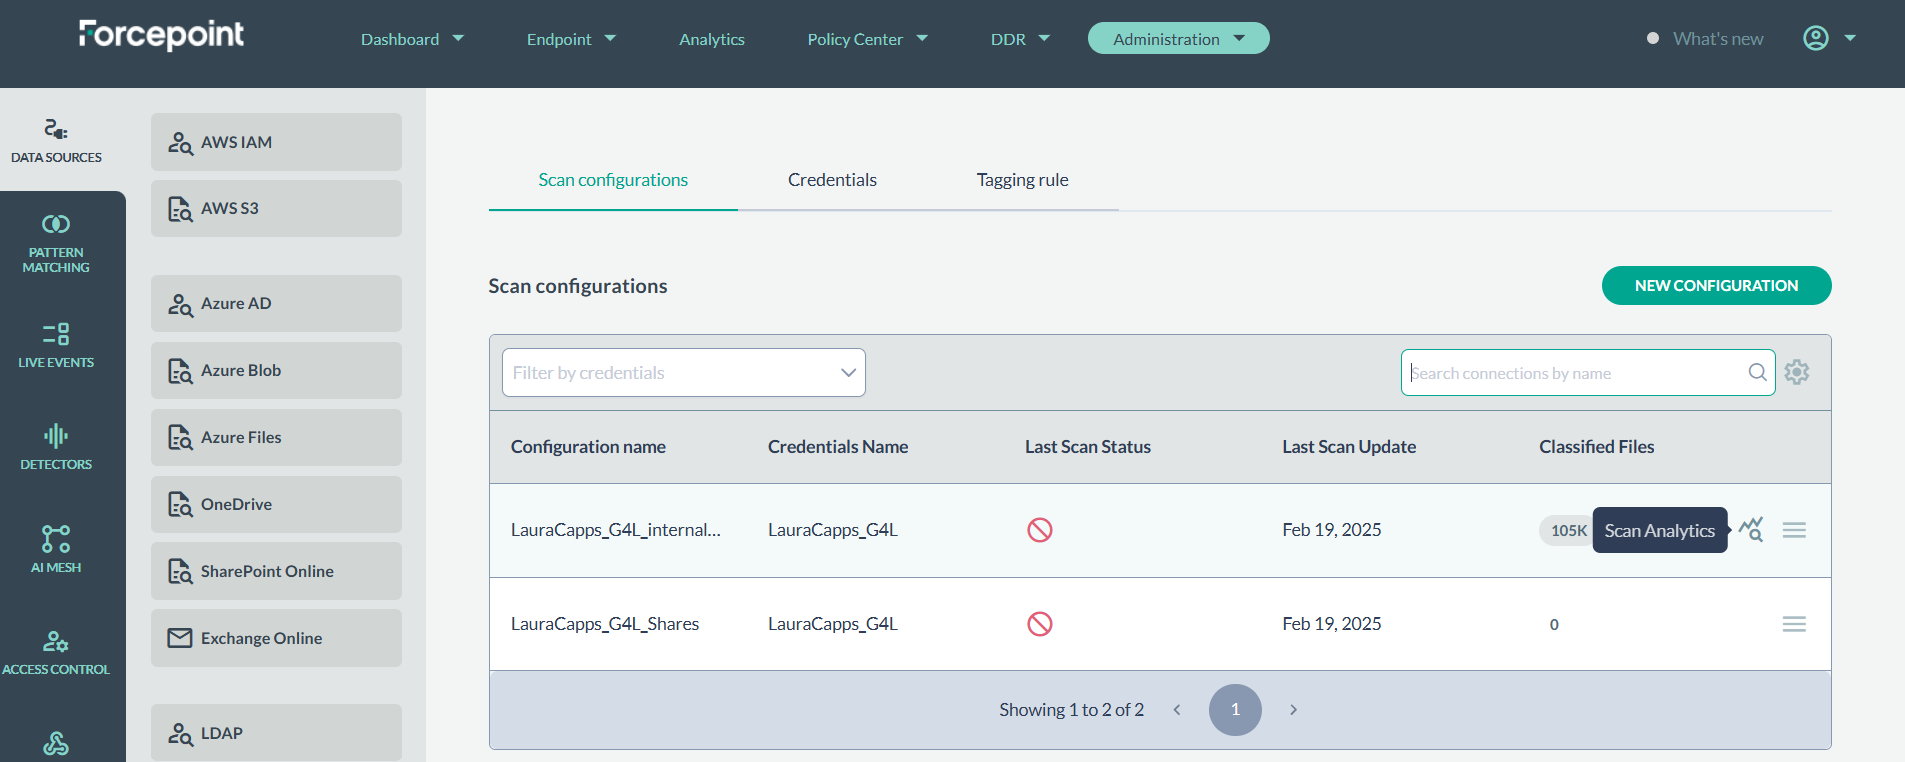This screenshot has height=762, width=1905.
Task: Click the New Configuration button
Action: [1716, 285]
